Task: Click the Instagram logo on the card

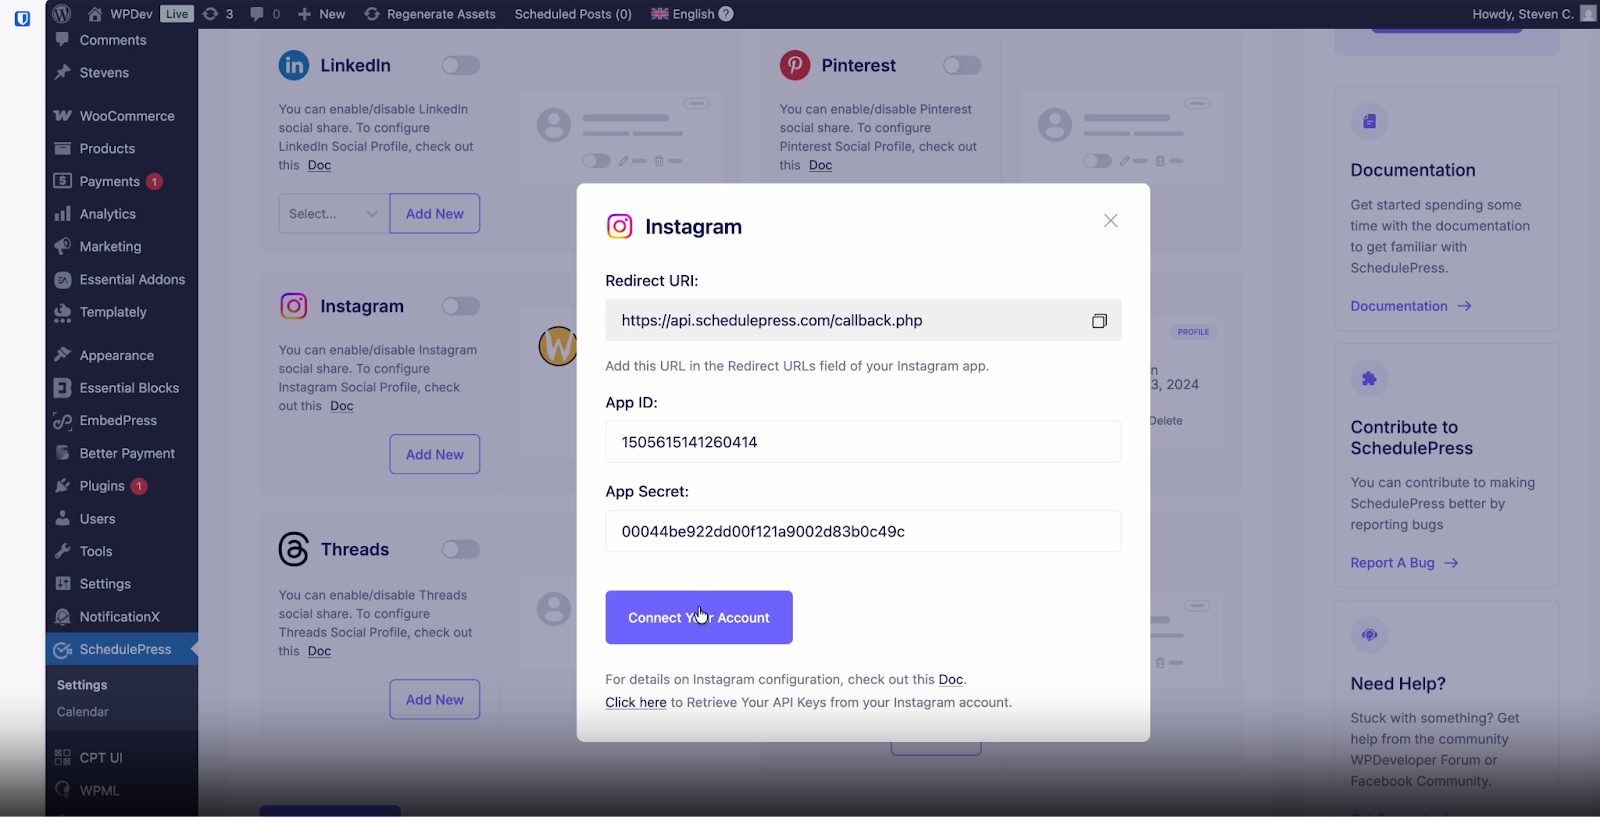Action: (x=293, y=306)
